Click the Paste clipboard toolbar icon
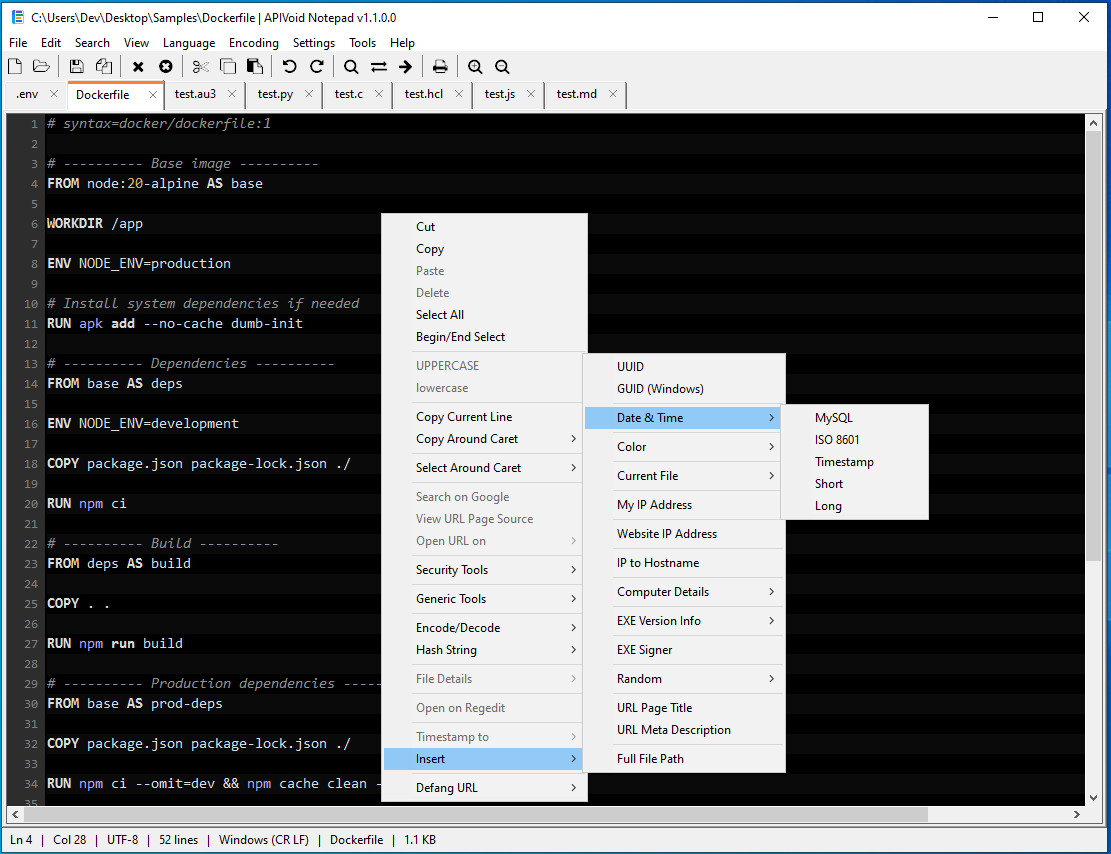 pos(254,67)
